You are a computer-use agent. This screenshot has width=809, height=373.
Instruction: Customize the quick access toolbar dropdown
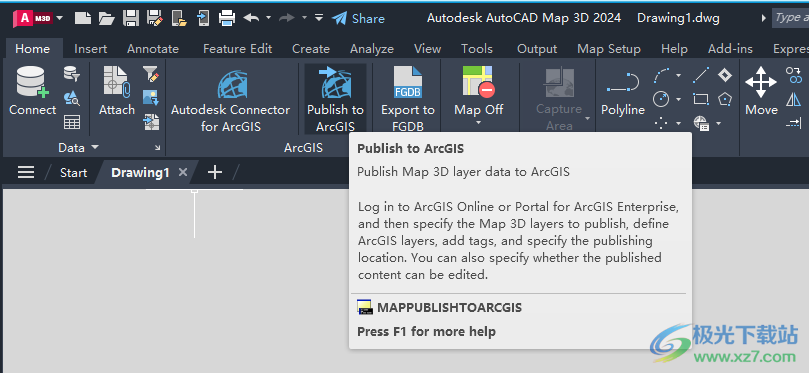pos(319,18)
